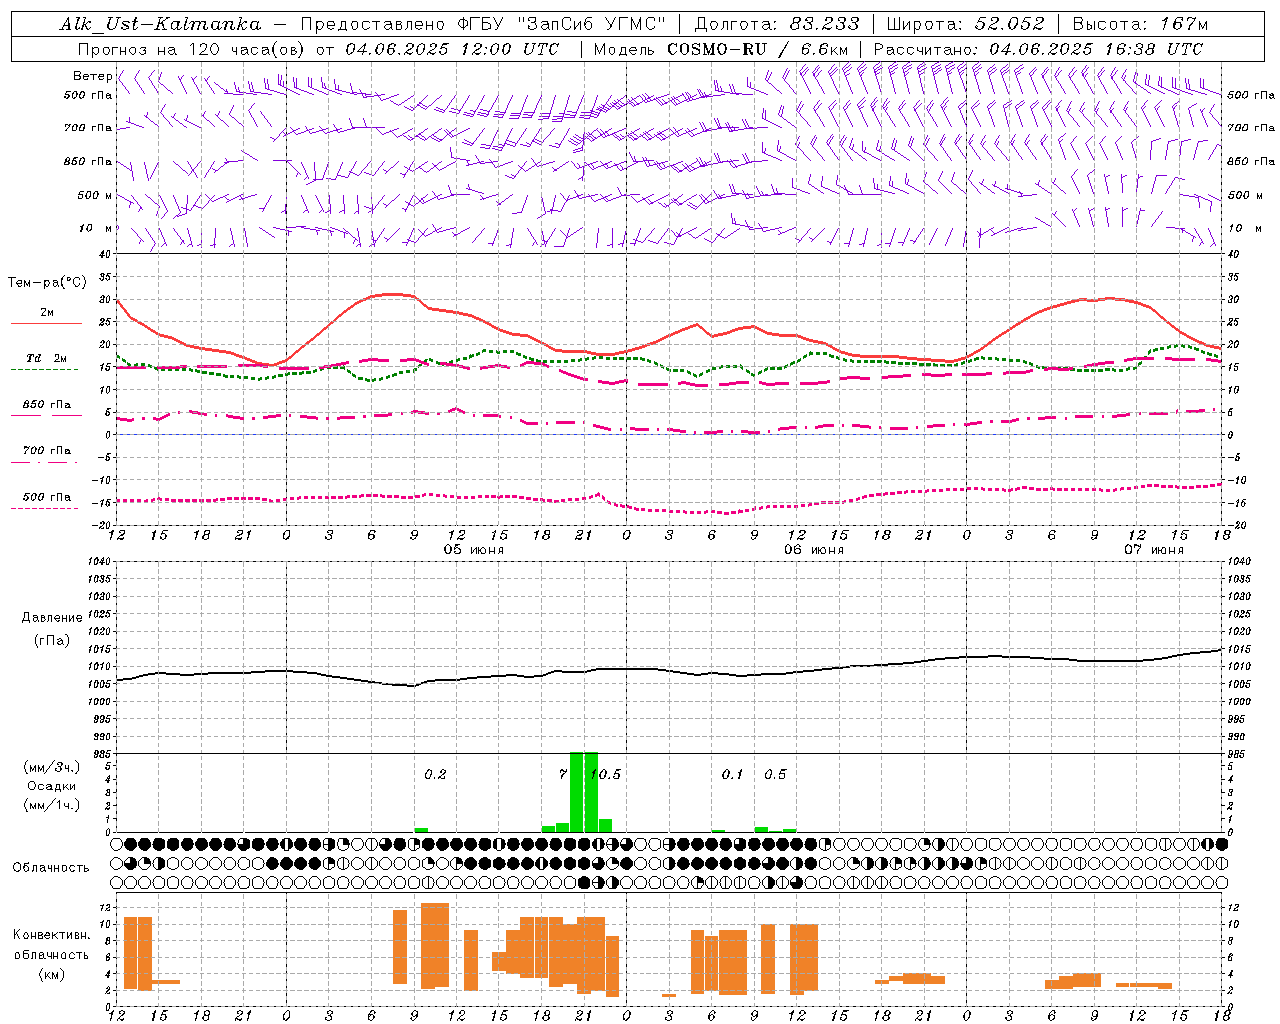
Task: Click the Тем-ра(°C) temperature axis label
Action: [47, 283]
